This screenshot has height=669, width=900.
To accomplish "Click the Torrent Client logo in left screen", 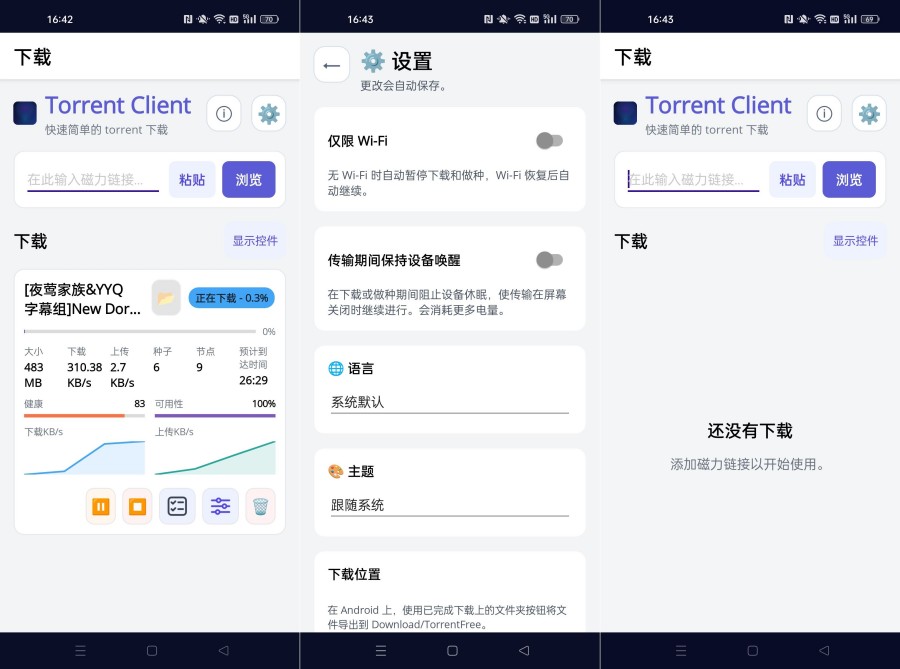I will point(25,113).
